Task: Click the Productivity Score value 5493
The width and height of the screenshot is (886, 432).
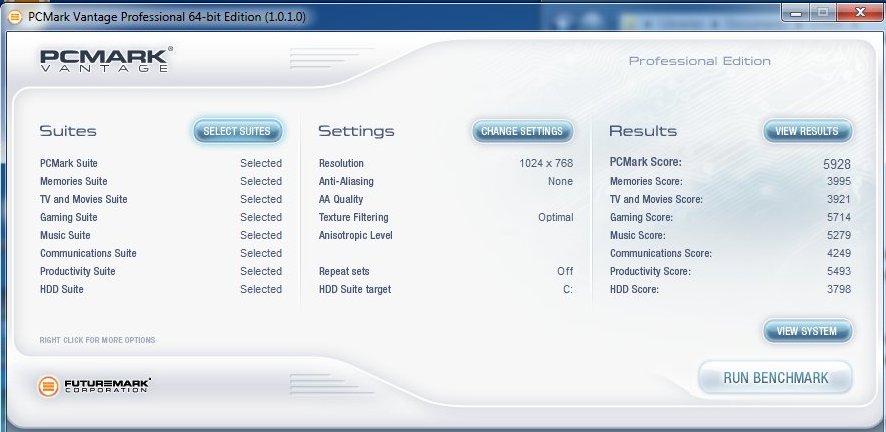Action: (839, 272)
